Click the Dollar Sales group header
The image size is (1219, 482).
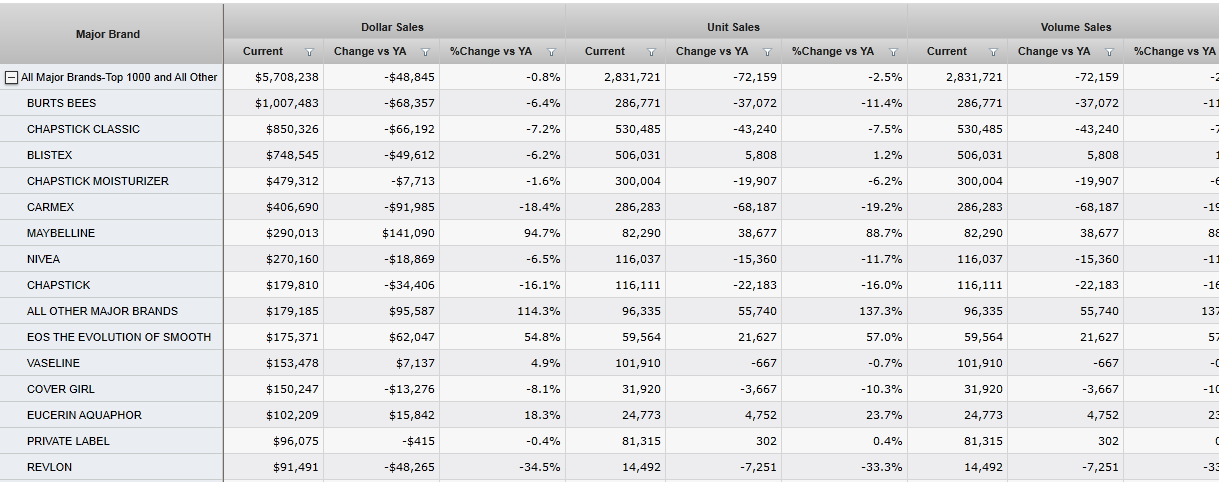point(392,27)
